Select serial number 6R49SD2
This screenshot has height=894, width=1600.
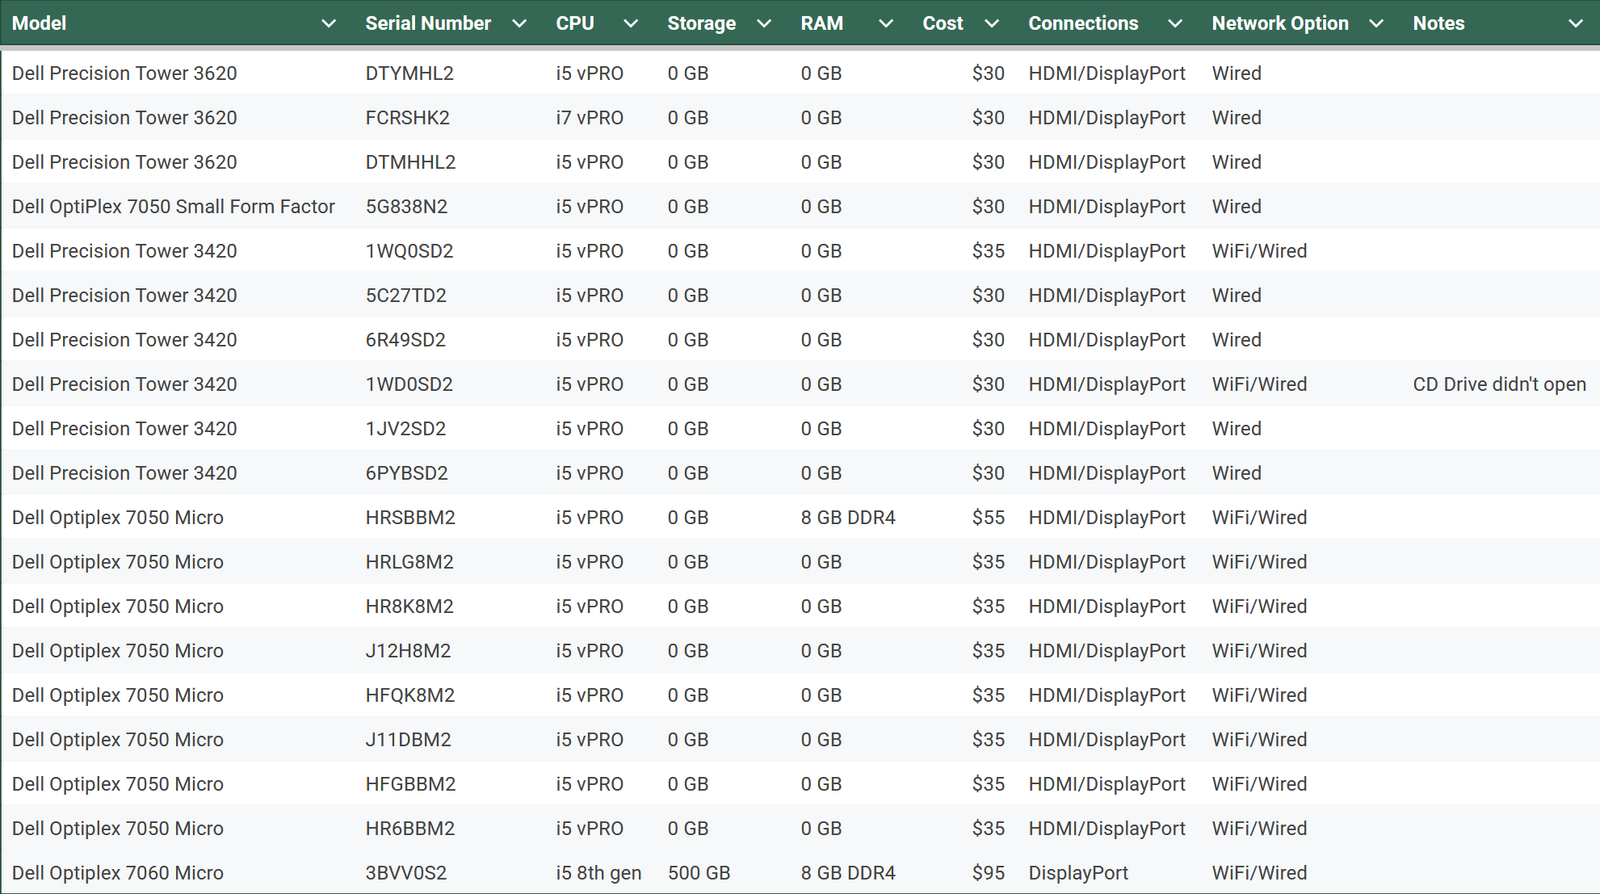click(x=406, y=340)
